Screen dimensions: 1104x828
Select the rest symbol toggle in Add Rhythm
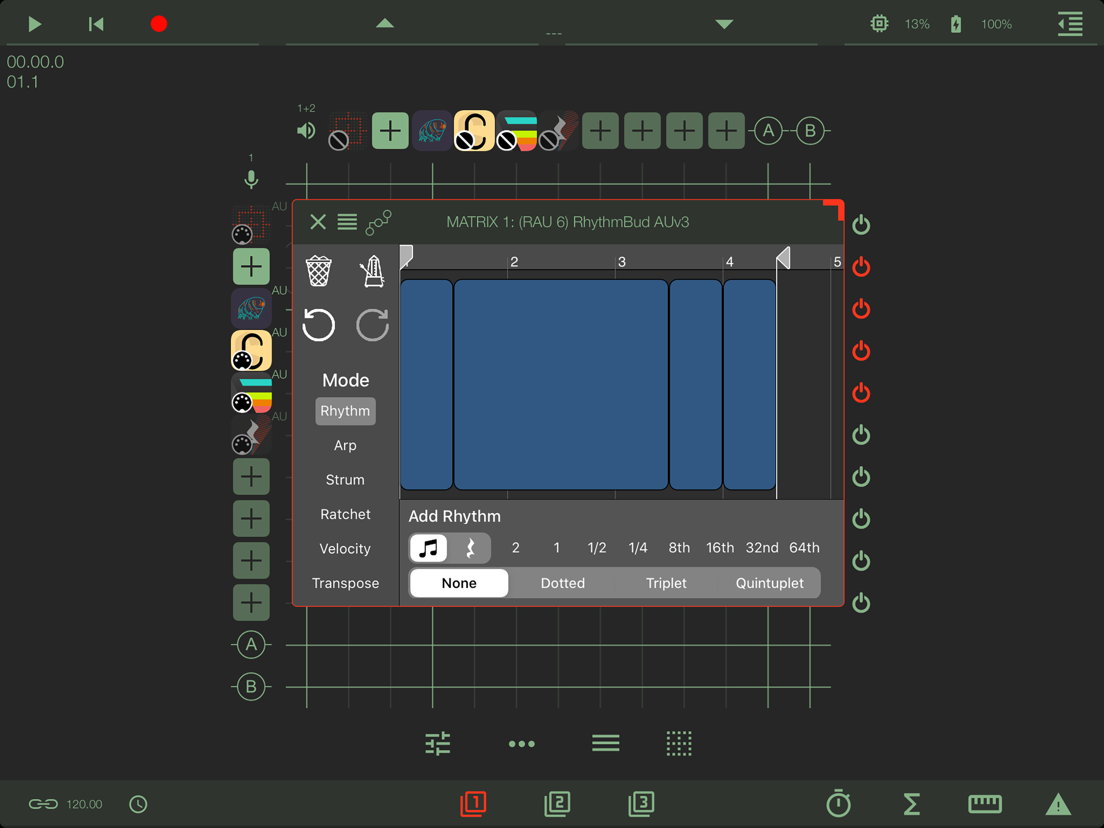tap(470, 548)
